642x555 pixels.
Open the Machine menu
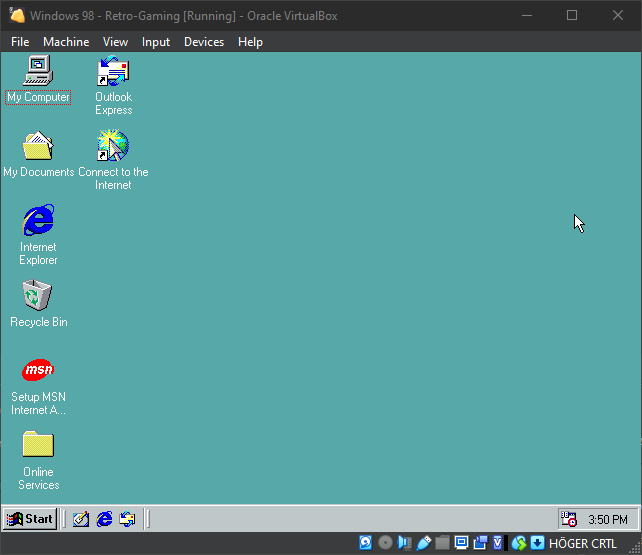coord(66,42)
